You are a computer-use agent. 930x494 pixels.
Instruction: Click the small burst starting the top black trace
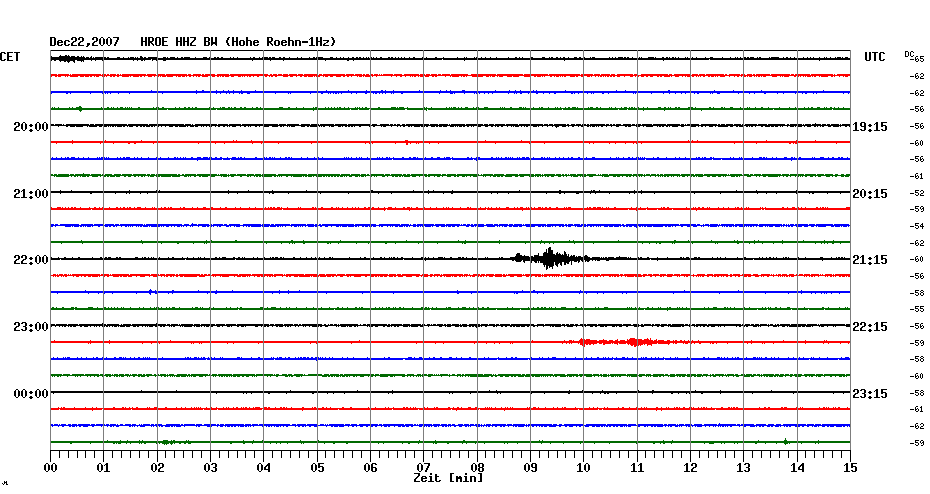[68, 59]
